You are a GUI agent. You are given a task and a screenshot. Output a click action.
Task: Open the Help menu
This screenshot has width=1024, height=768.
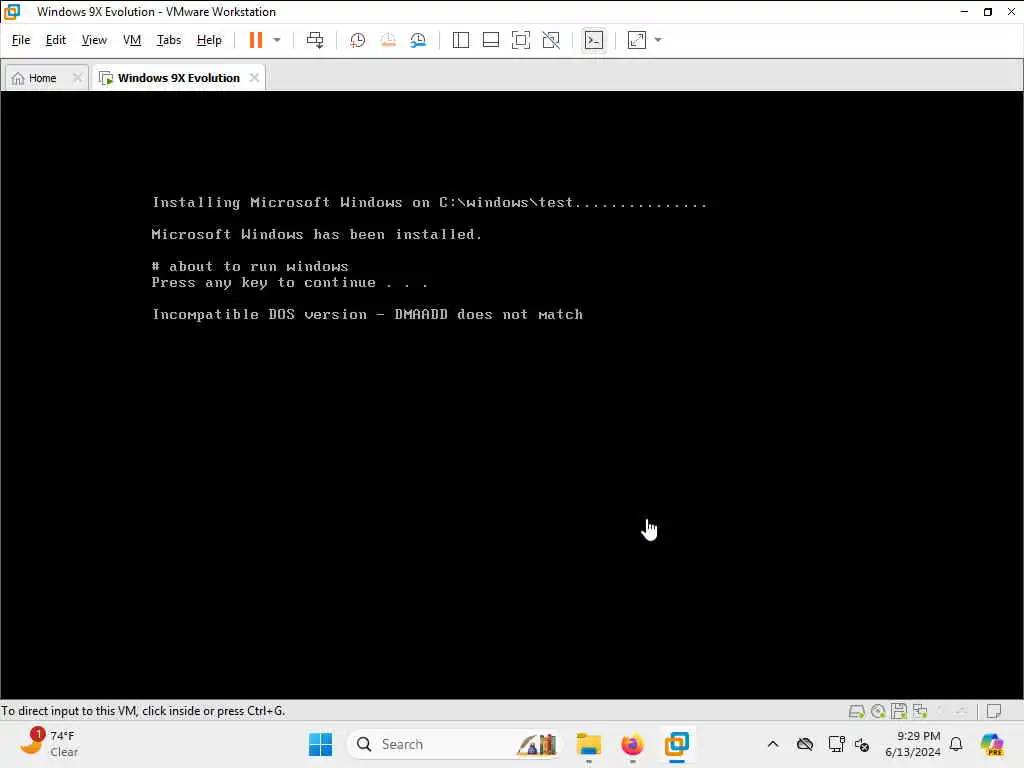click(209, 40)
